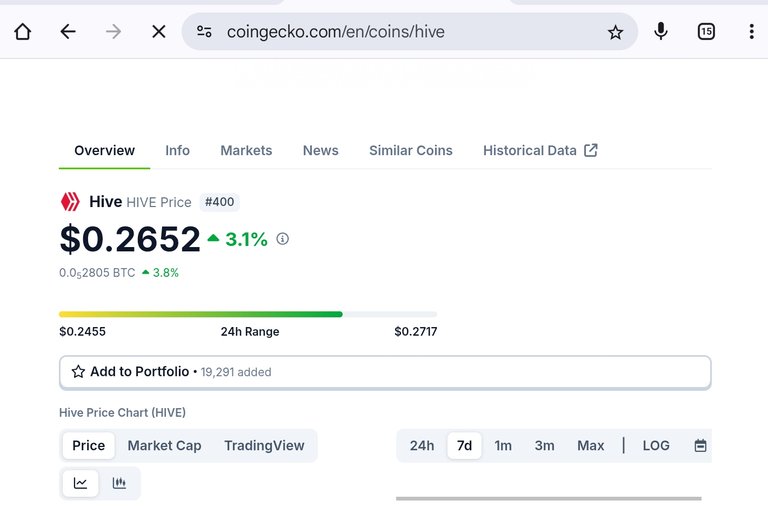Stop loading the page
This screenshot has width=768, height=506.
point(158,32)
